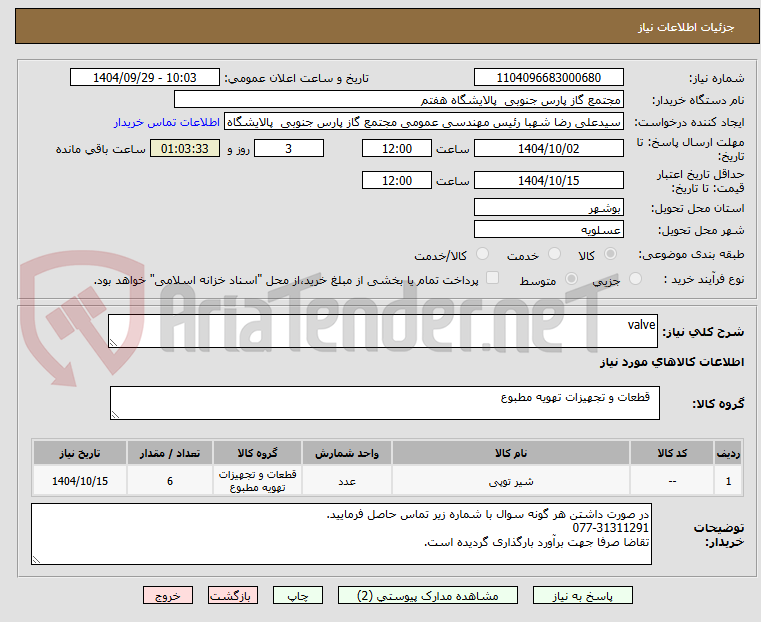
Task: Select the جزیی purchase type radio
Action: click(x=635, y=279)
